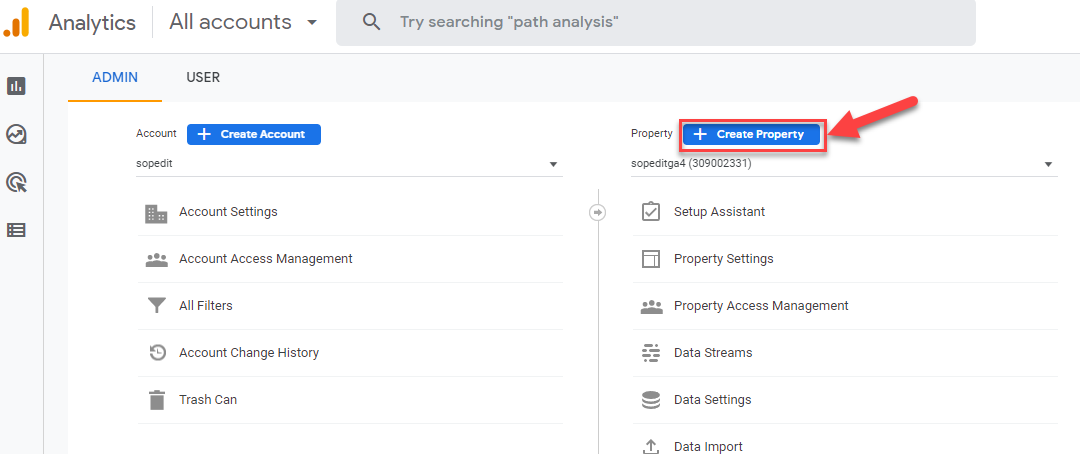Click the Create Account button

(253, 134)
